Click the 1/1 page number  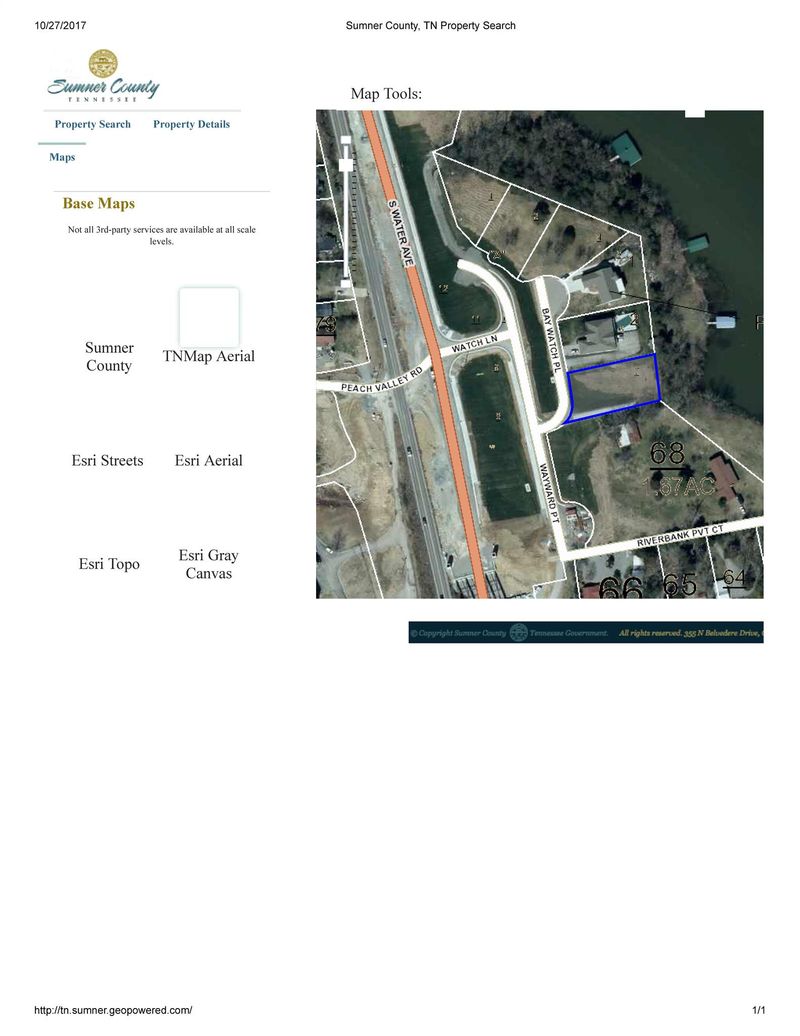(x=759, y=1010)
